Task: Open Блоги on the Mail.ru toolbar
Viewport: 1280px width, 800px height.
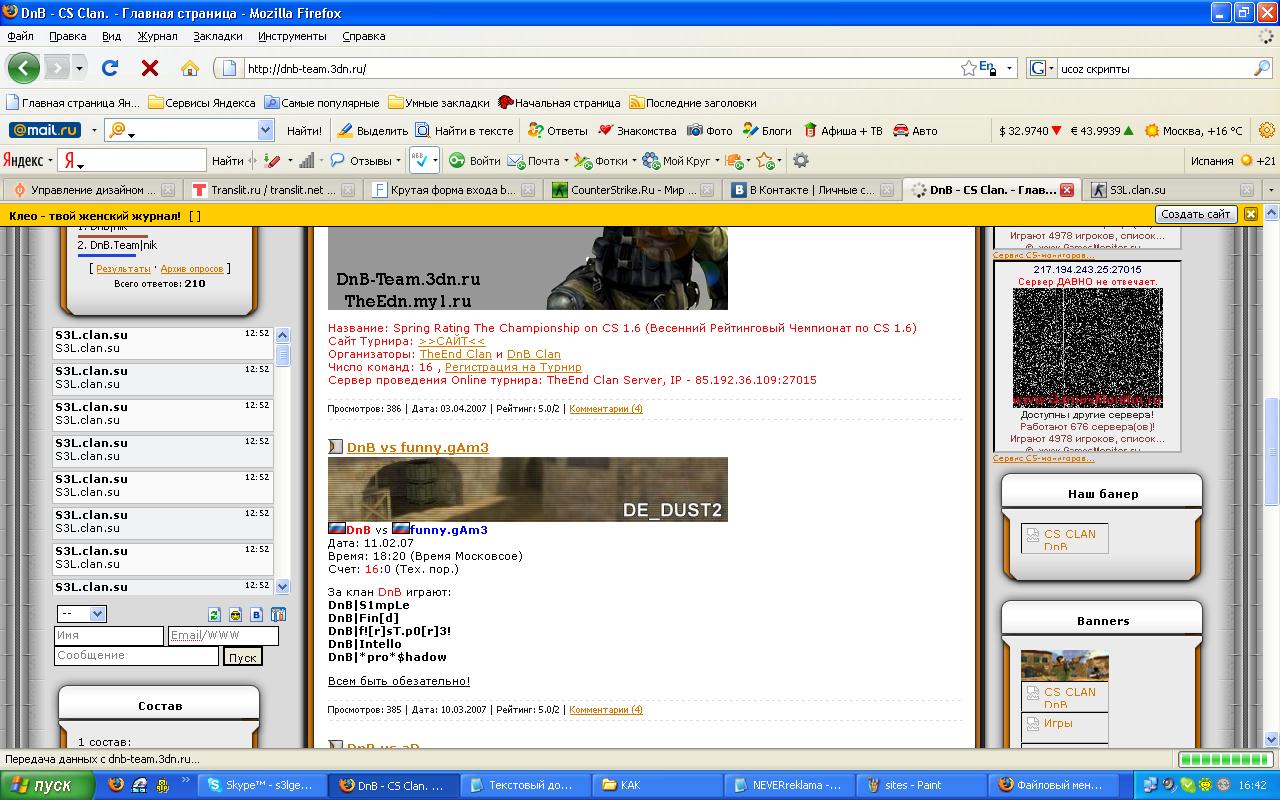Action: tap(767, 130)
